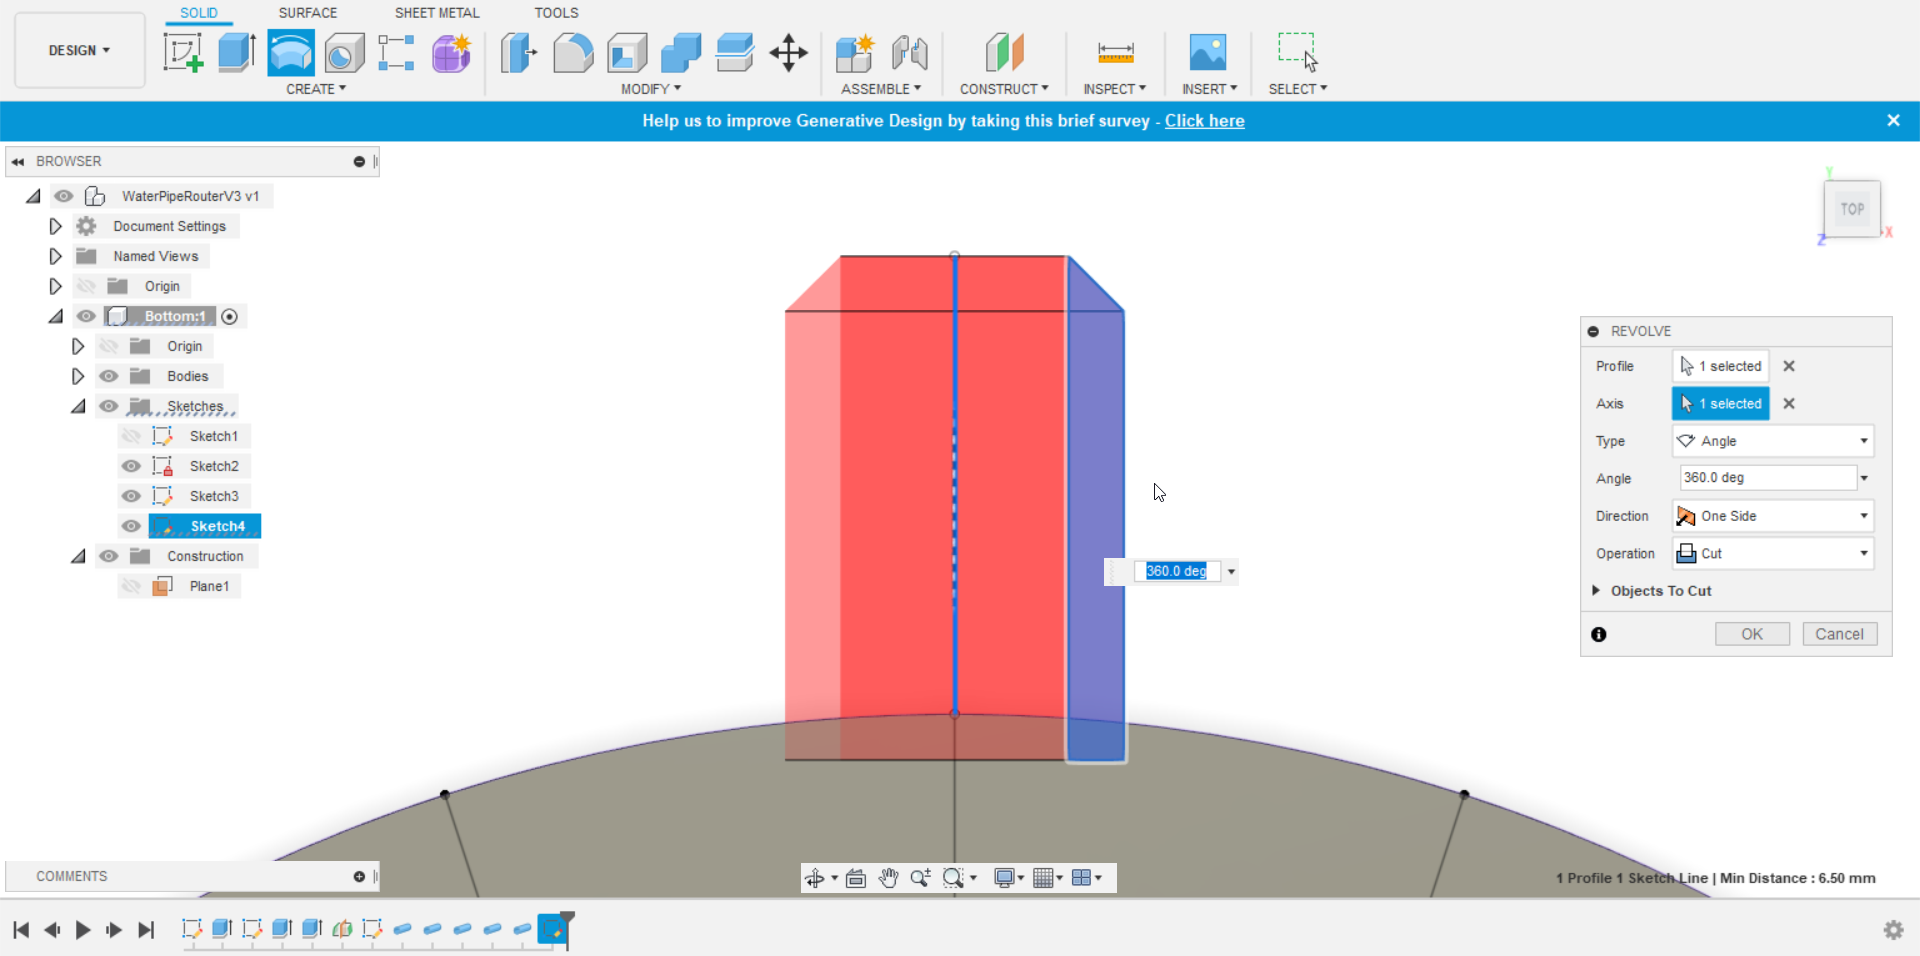Jump to the timeline end
The image size is (1920, 956).
pos(146,930)
